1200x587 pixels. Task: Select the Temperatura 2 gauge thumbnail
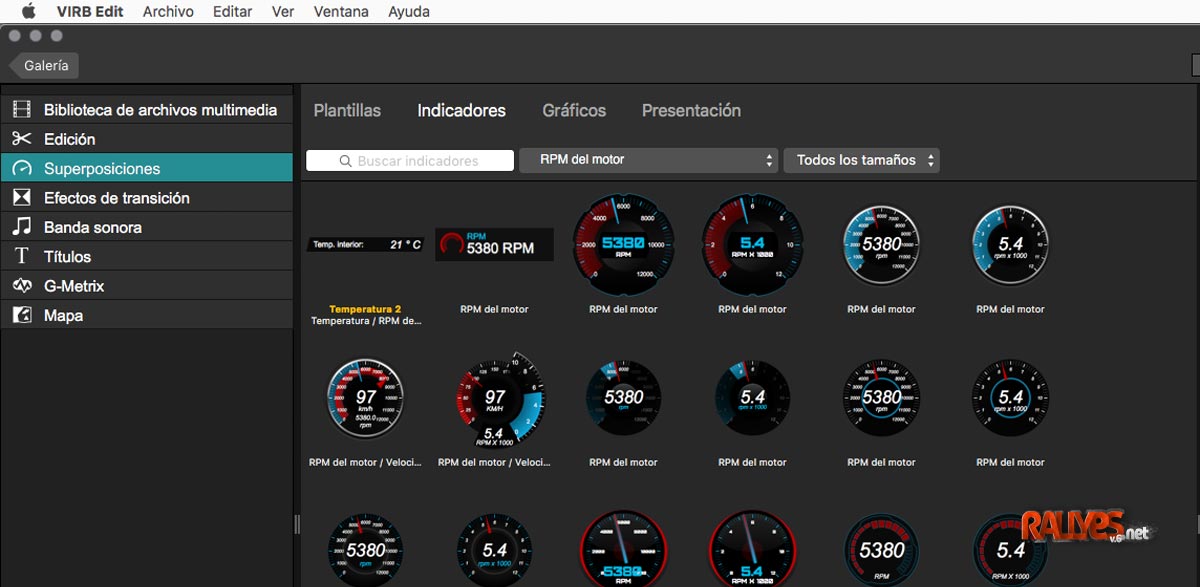365,245
